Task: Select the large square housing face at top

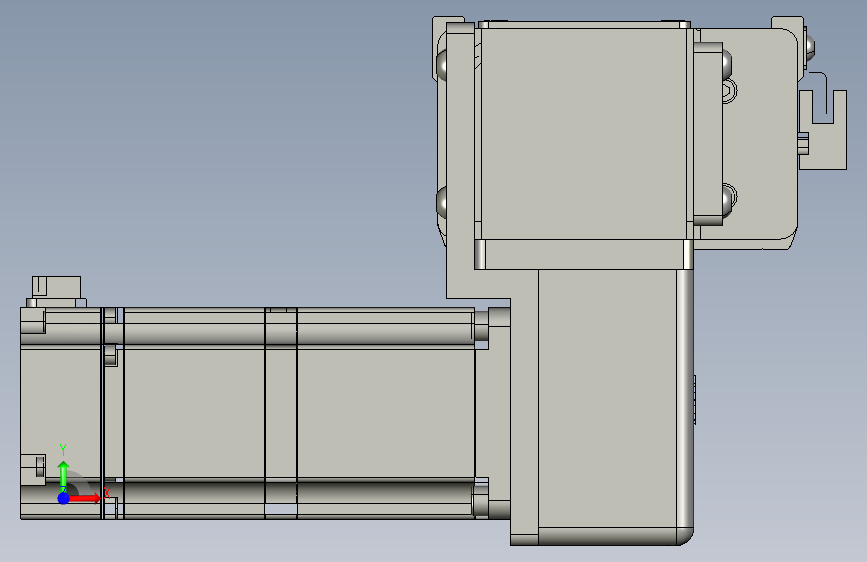Action: tap(583, 133)
